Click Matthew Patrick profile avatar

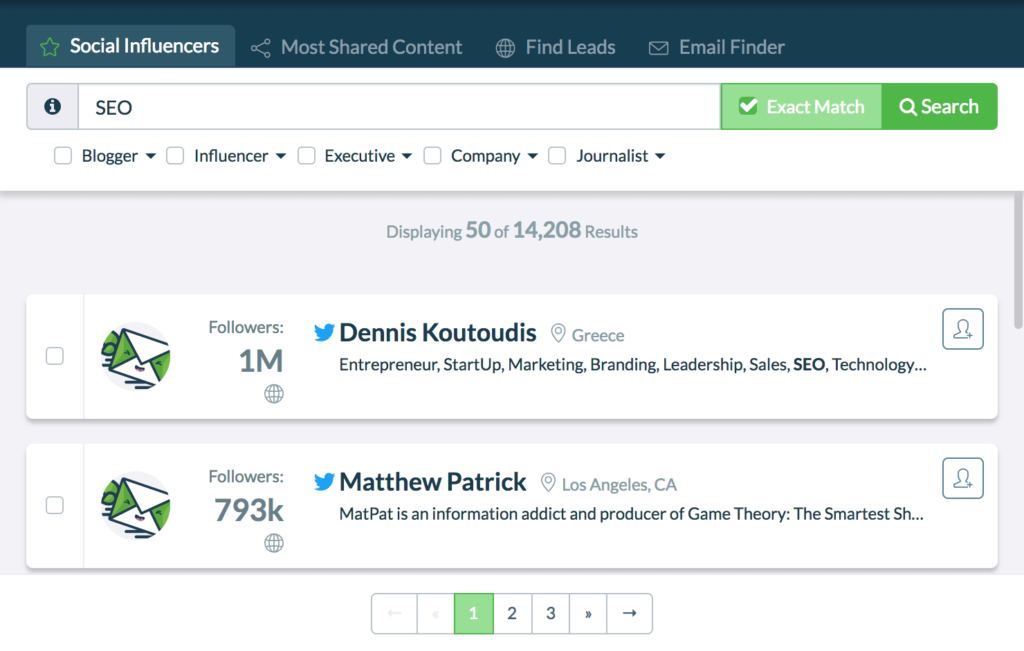point(136,506)
